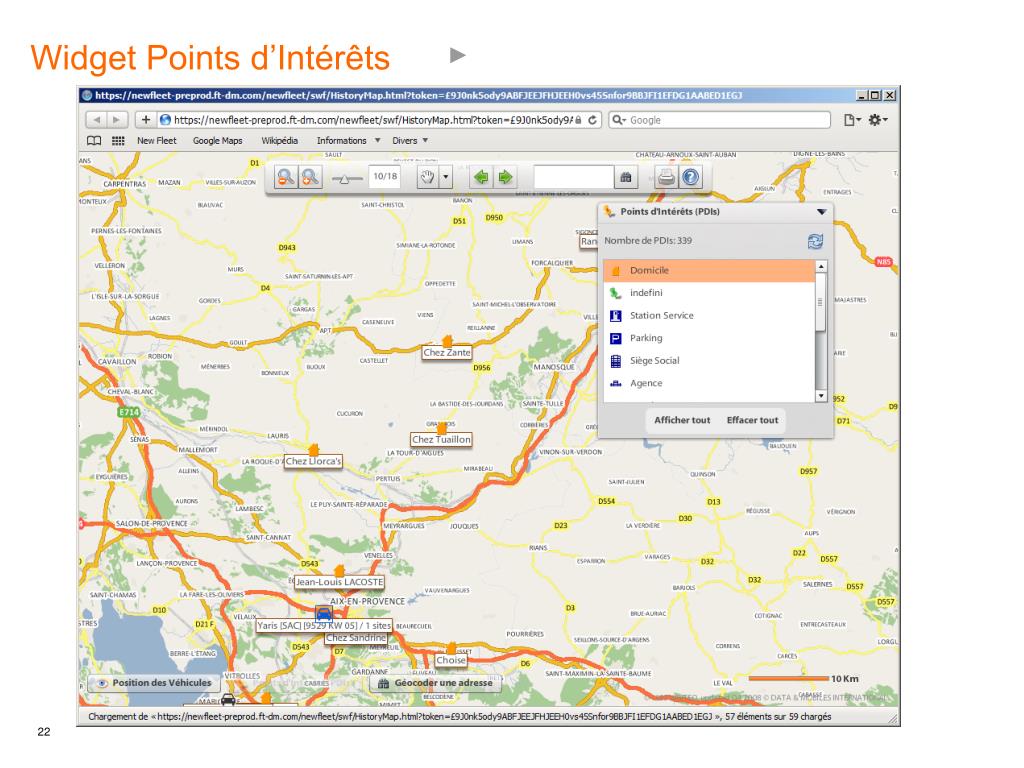The height and width of the screenshot is (768, 1024).
Task: Open the New Fleet bookmark
Action: [157, 140]
